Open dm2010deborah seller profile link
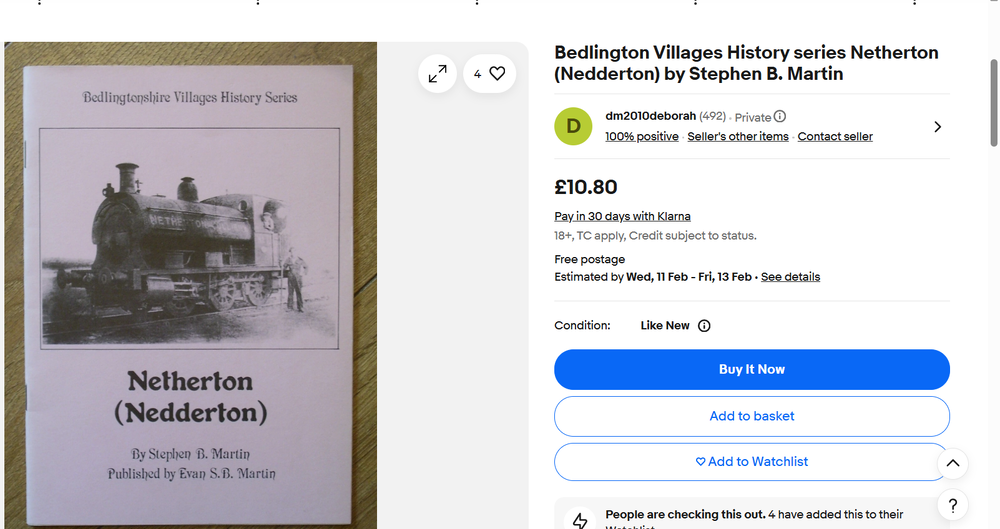This screenshot has height=529, width=1000. [x=650, y=116]
